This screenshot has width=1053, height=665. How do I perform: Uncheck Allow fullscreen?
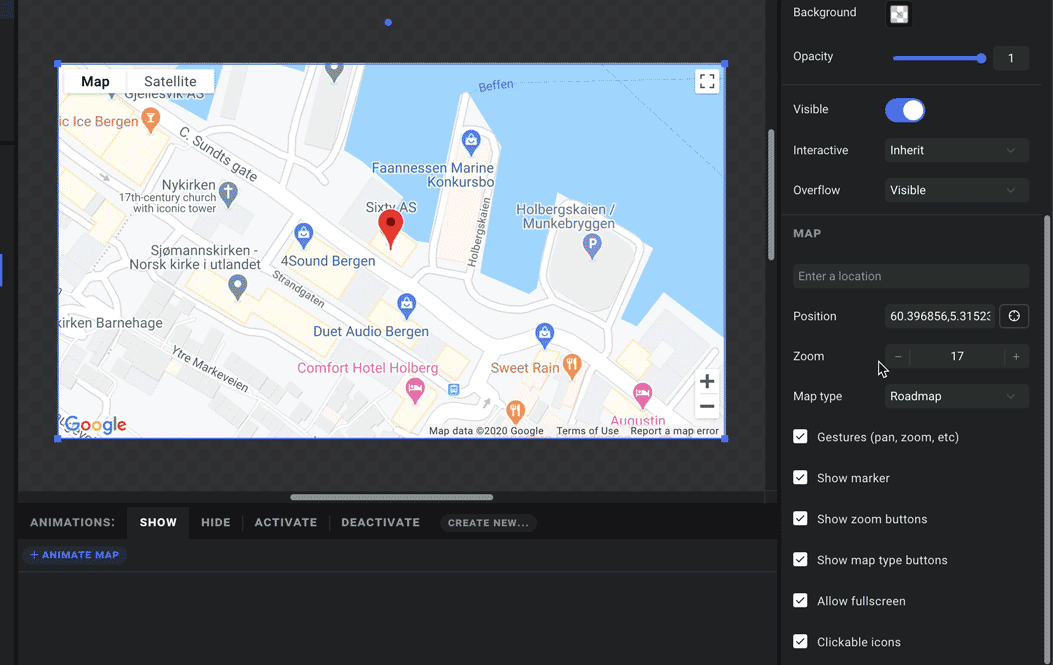coord(800,601)
